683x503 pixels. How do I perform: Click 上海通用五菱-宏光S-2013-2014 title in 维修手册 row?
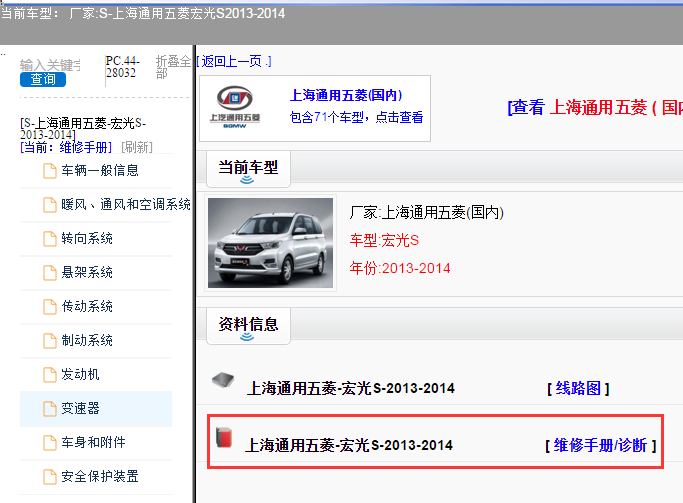tap(349, 445)
